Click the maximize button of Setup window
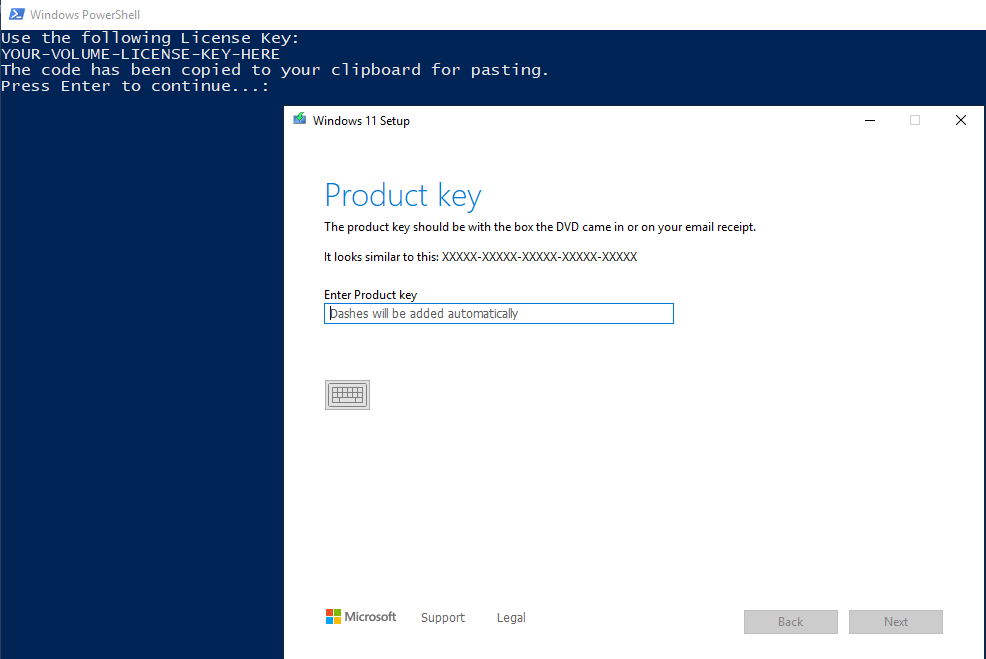This screenshot has width=986, height=659. [x=915, y=120]
